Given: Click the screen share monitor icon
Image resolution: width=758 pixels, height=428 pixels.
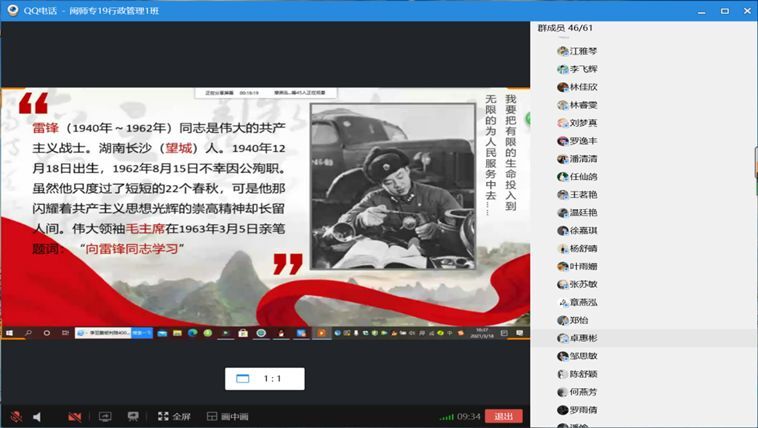Looking at the screenshot, I should pos(104,416).
